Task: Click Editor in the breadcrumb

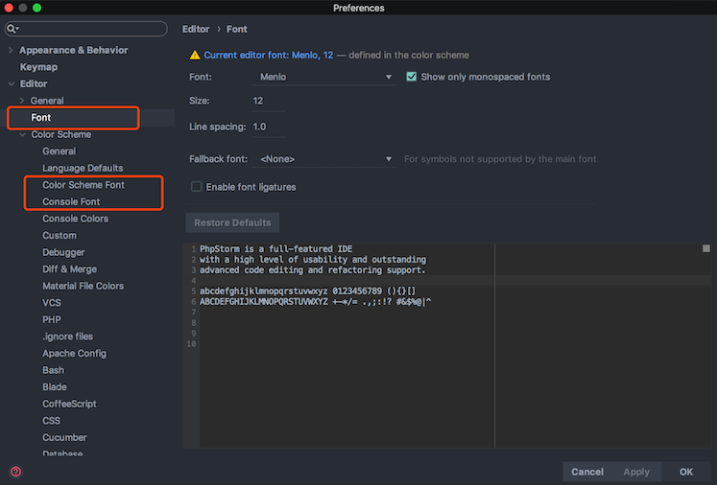Action: tap(196, 29)
